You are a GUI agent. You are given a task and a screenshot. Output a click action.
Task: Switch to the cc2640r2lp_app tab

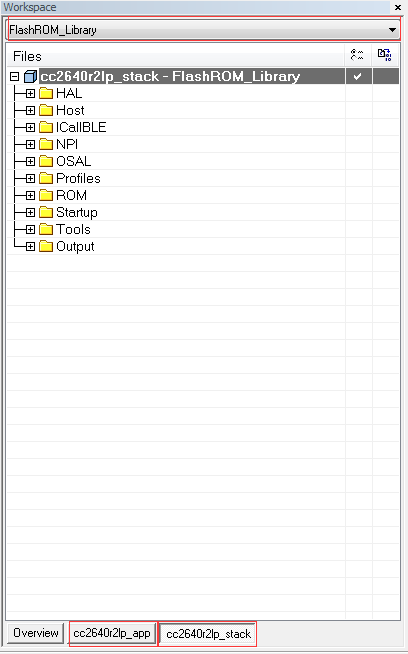pos(112,633)
